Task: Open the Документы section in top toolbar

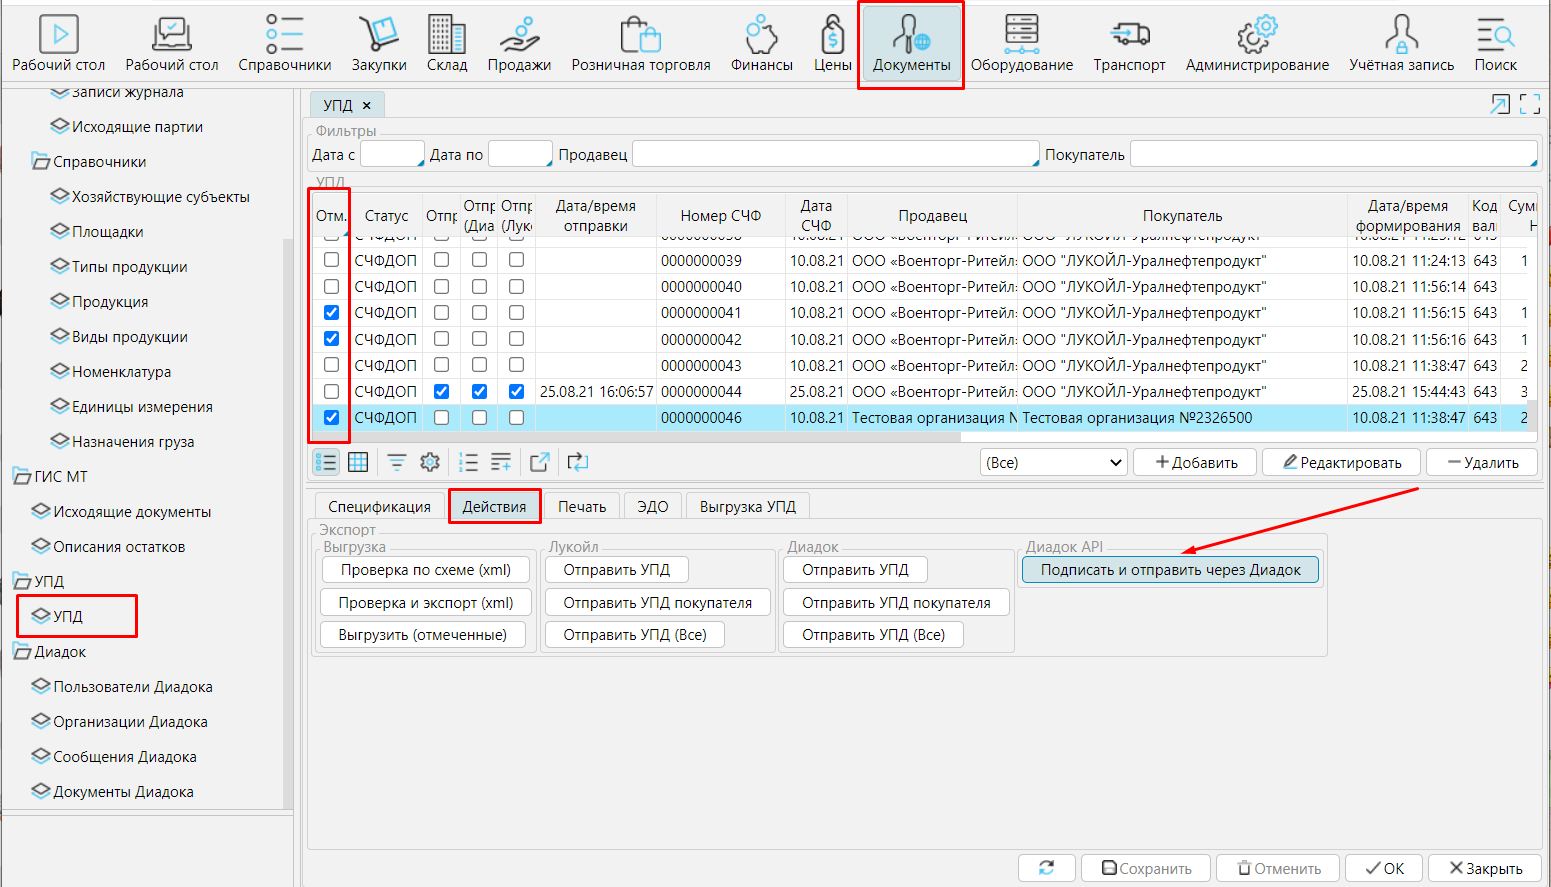Action: coord(911,45)
